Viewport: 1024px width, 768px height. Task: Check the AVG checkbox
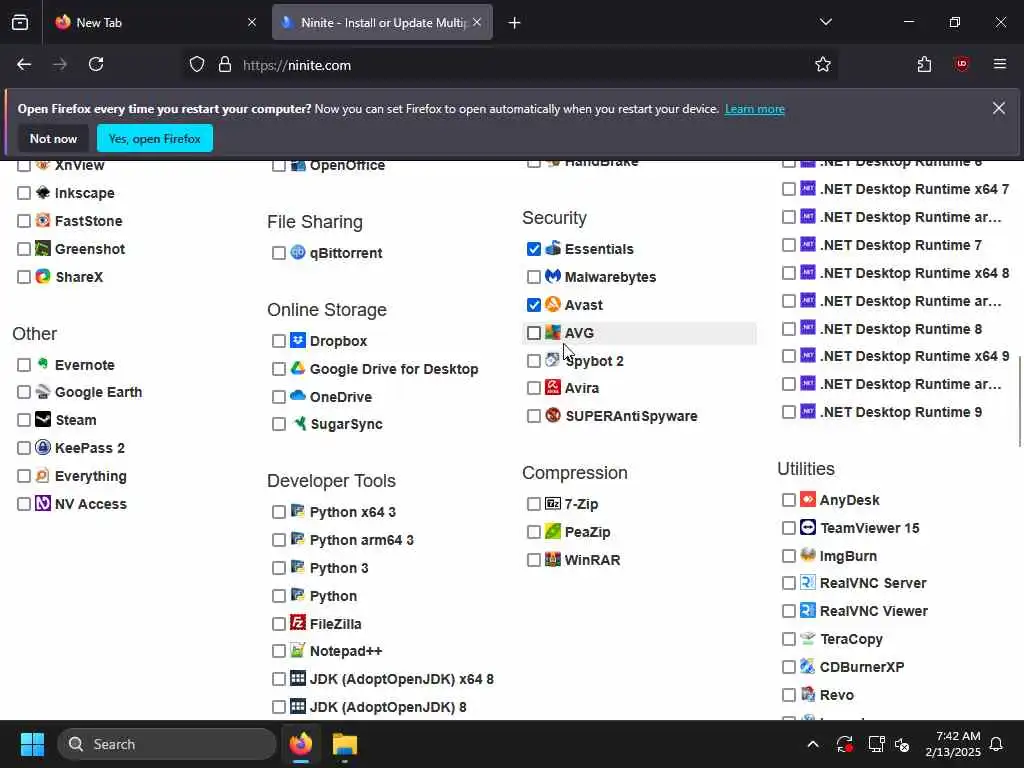click(534, 333)
